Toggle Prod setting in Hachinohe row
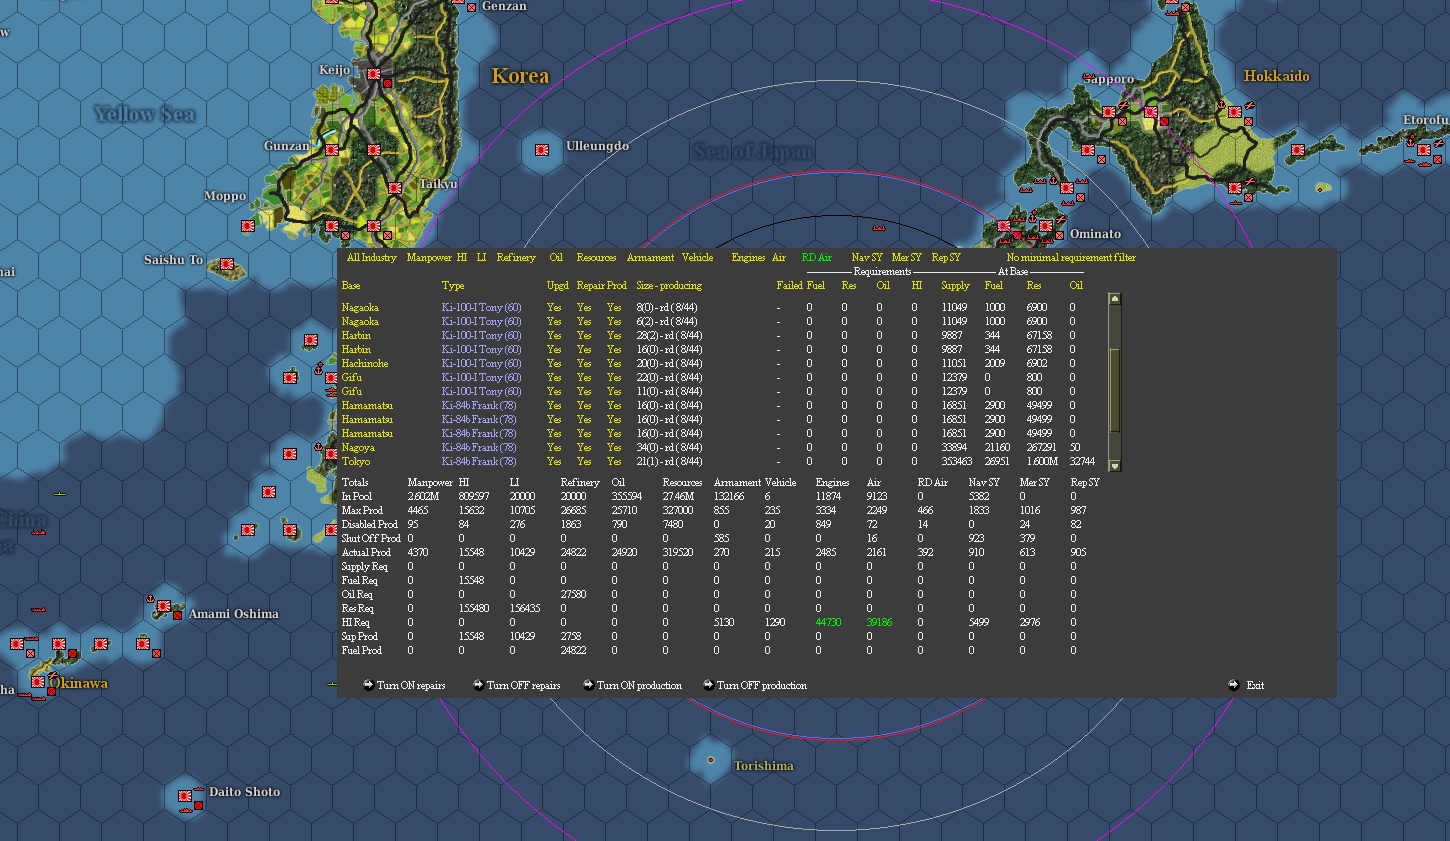The image size is (1450, 841). click(x=614, y=364)
